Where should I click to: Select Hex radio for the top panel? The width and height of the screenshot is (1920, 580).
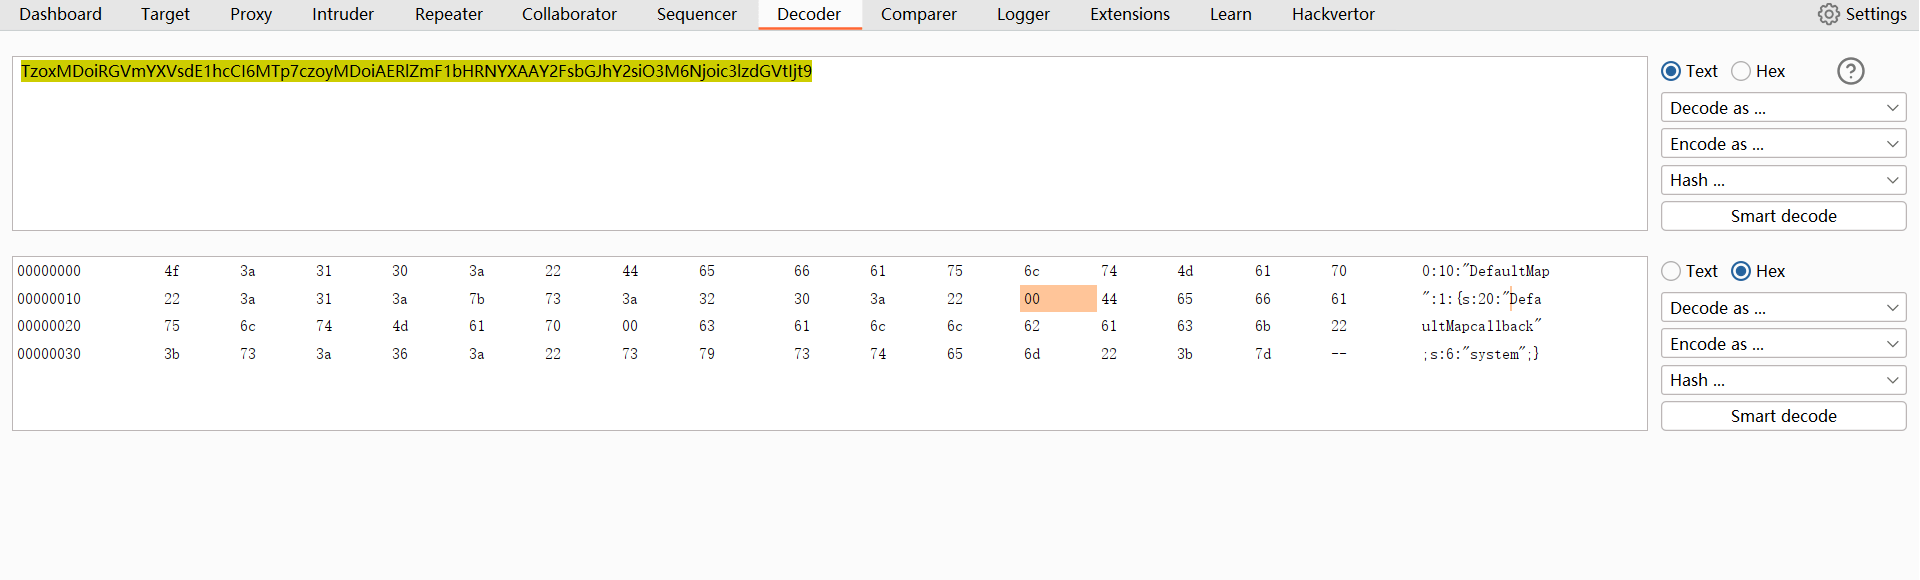click(1741, 71)
